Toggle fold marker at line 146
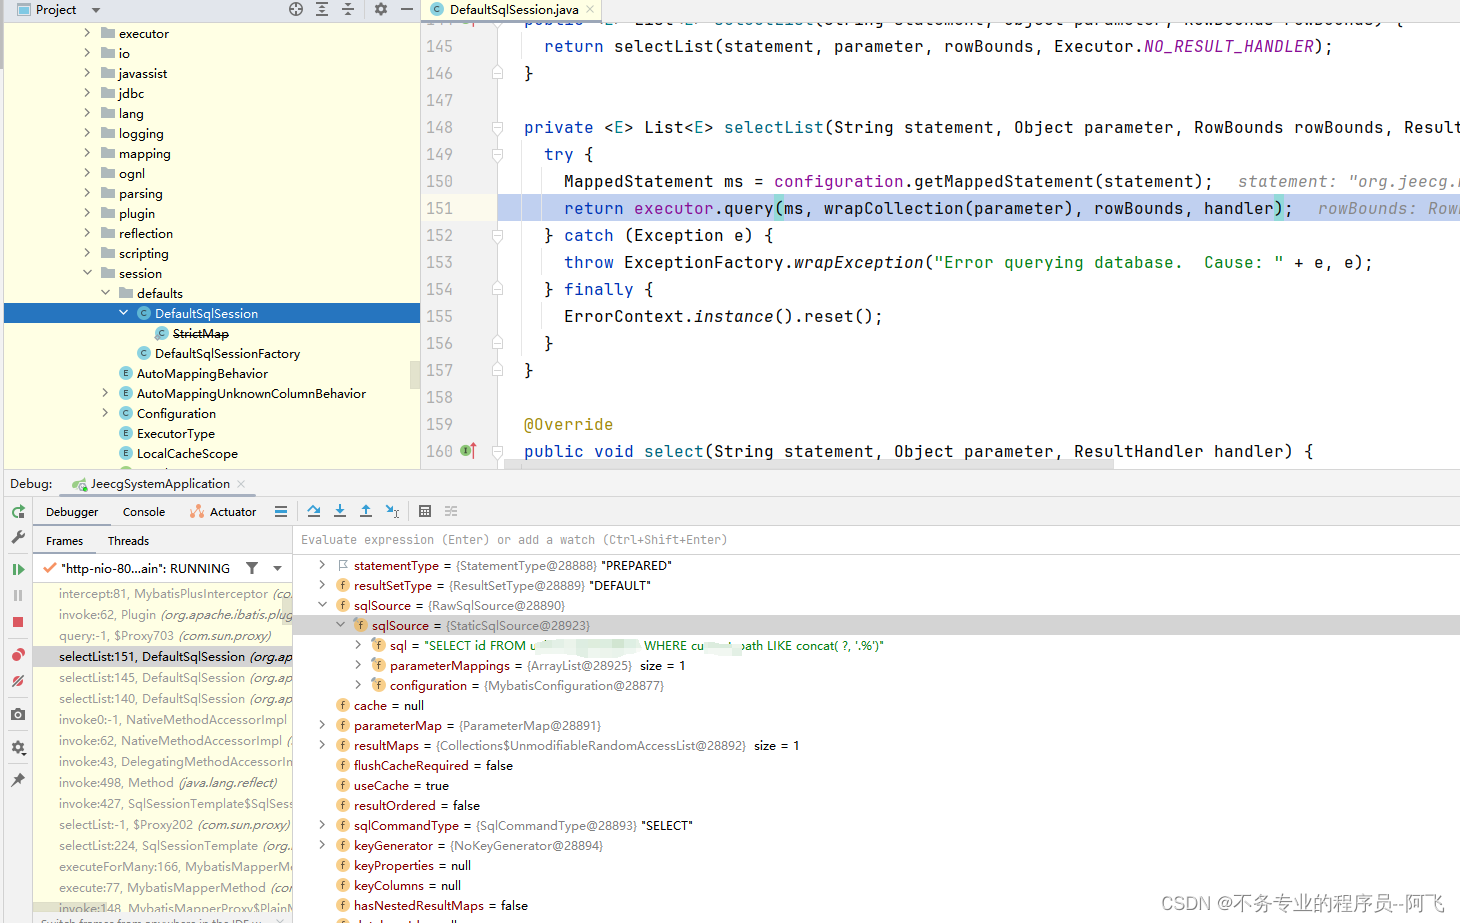 (x=497, y=73)
